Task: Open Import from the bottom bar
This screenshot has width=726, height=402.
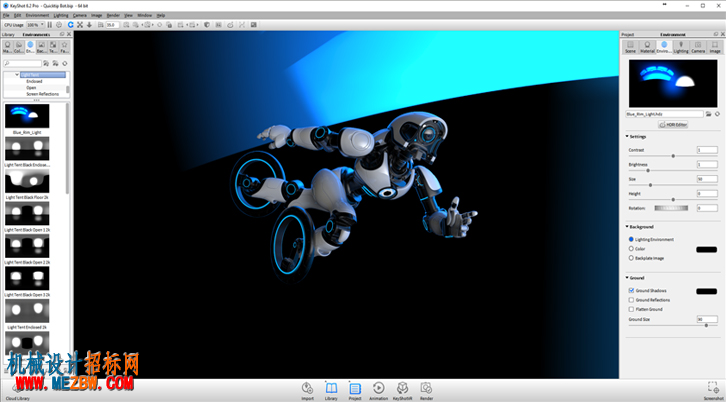Action: (307, 390)
